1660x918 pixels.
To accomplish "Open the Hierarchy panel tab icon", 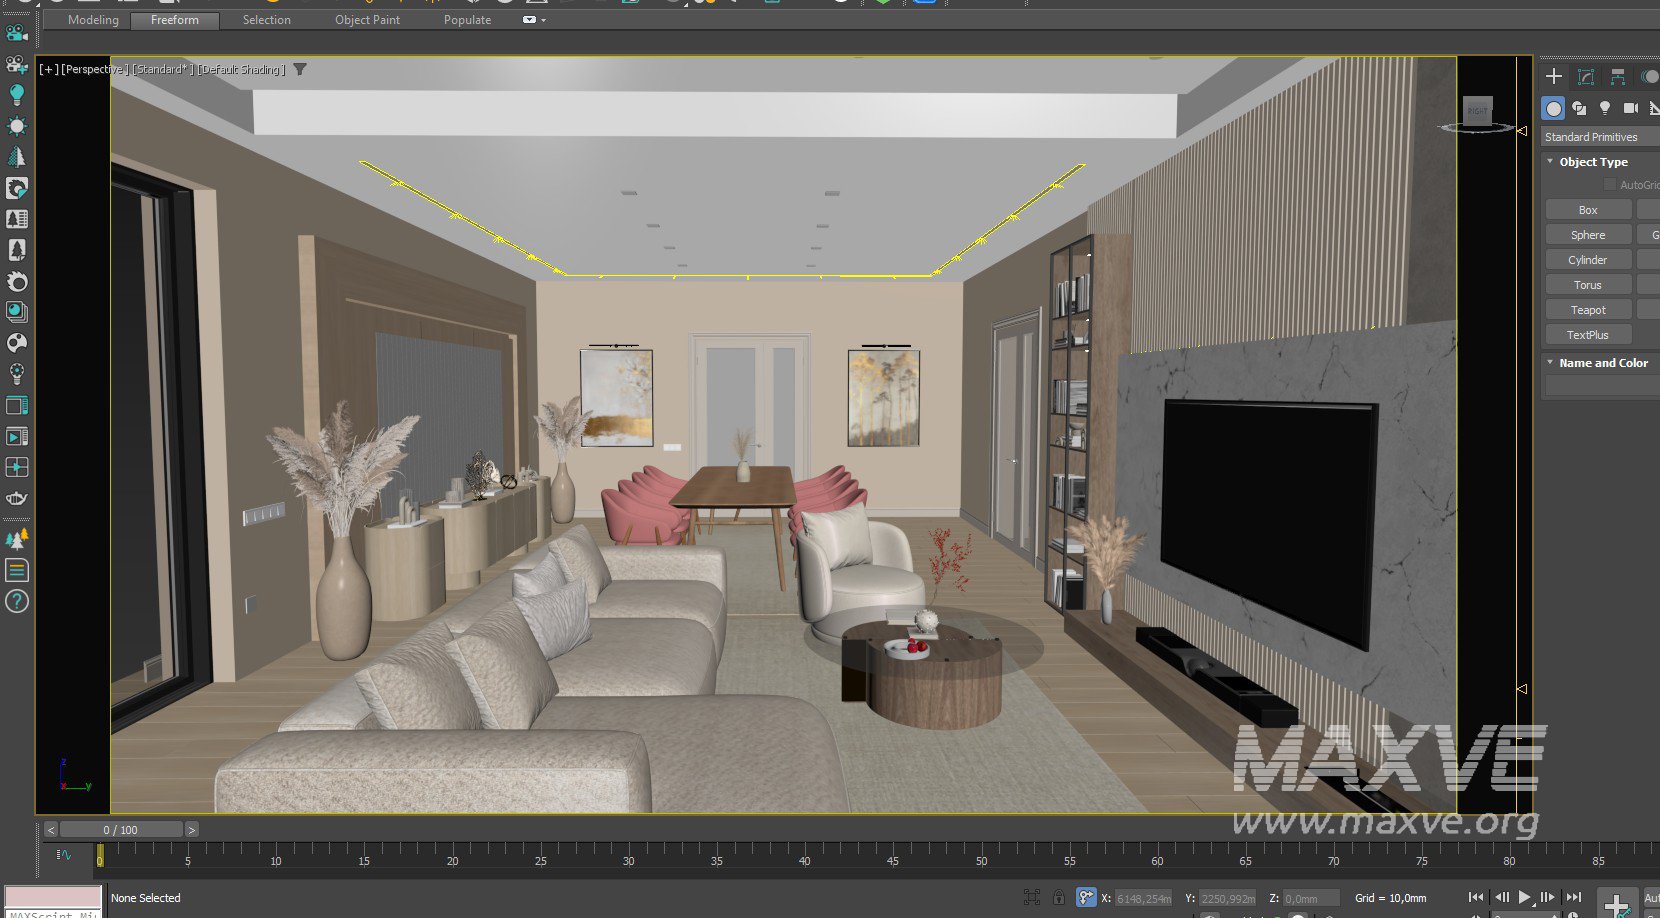I will click(1618, 77).
